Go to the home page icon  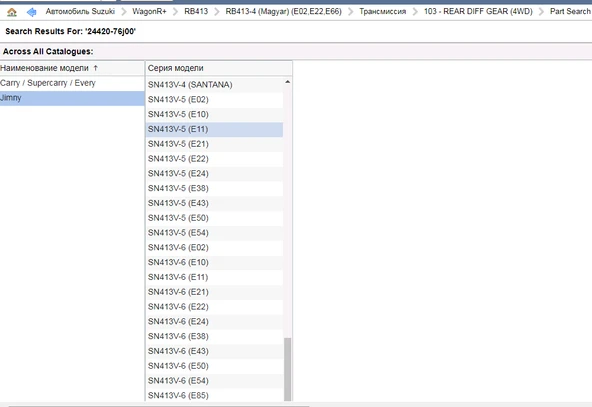click(12, 12)
